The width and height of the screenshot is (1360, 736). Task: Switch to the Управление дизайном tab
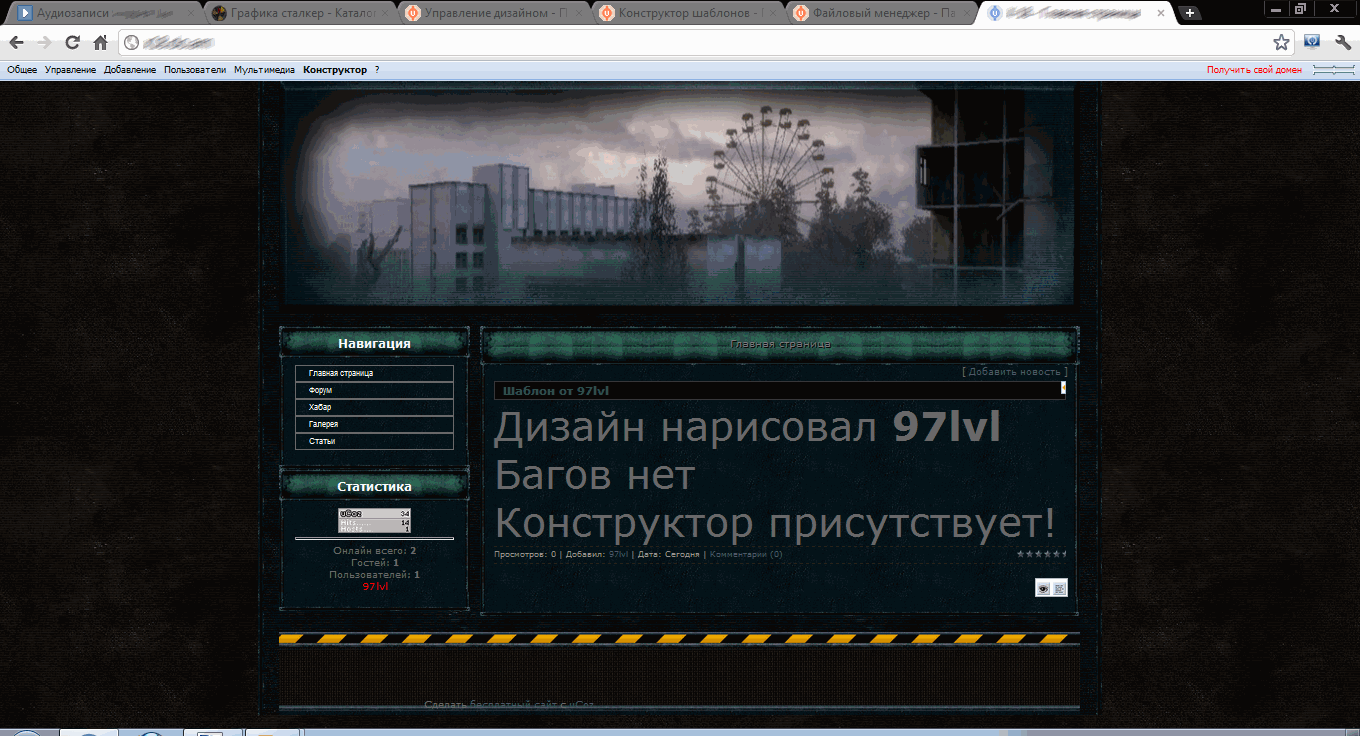[x=492, y=14]
